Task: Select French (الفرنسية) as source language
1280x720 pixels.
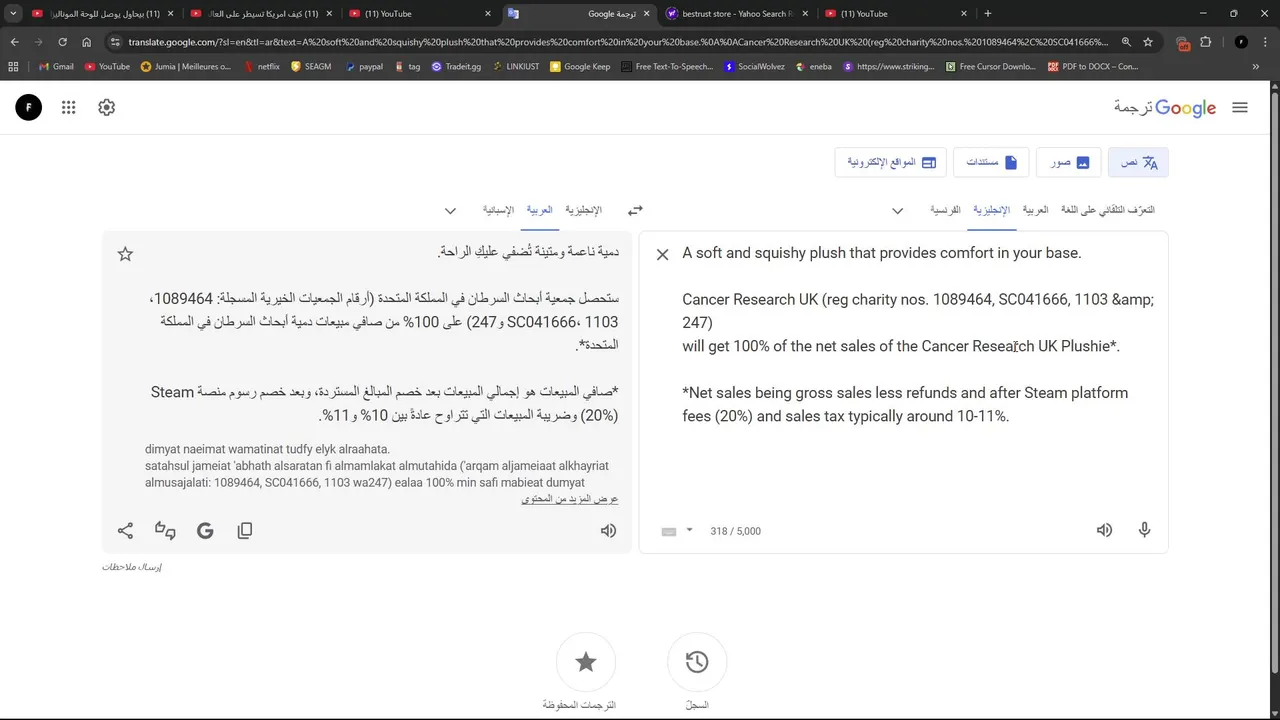Action: point(945,210)
